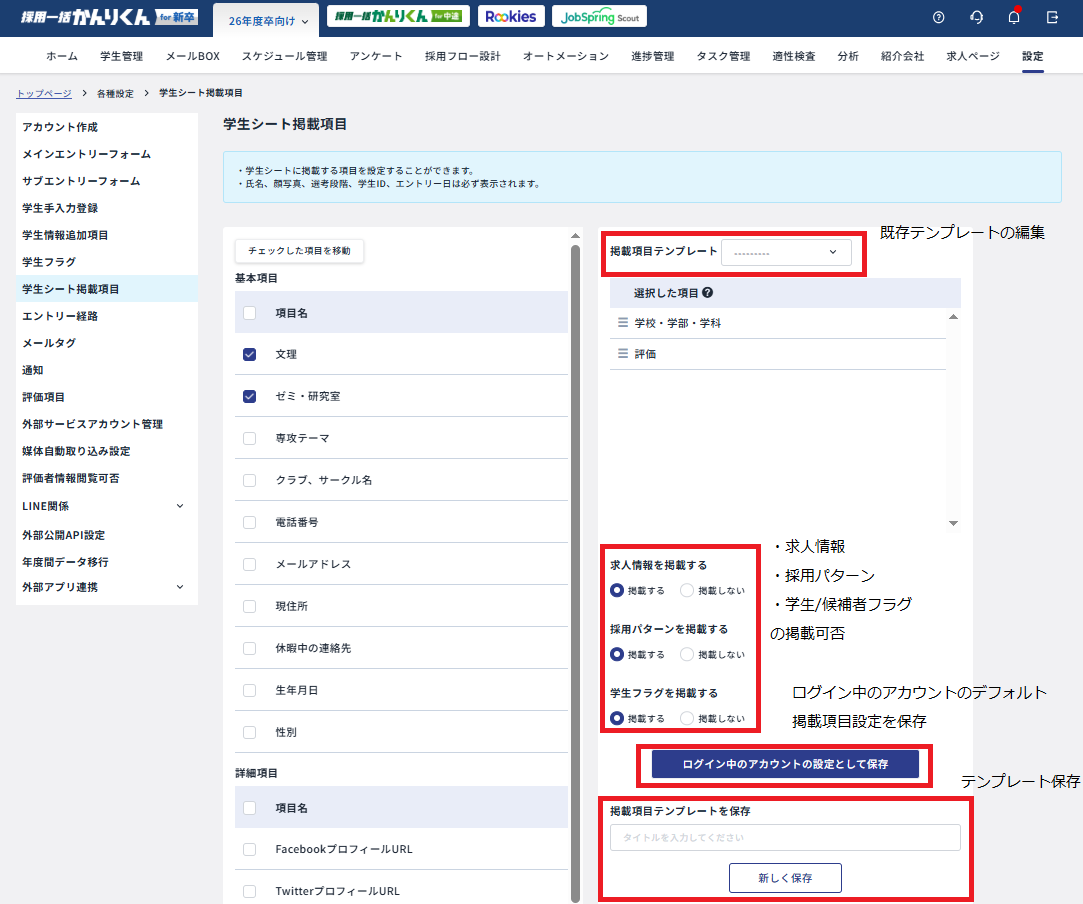
Task: Click the Rookies logo button
Action: coord(511,16)
